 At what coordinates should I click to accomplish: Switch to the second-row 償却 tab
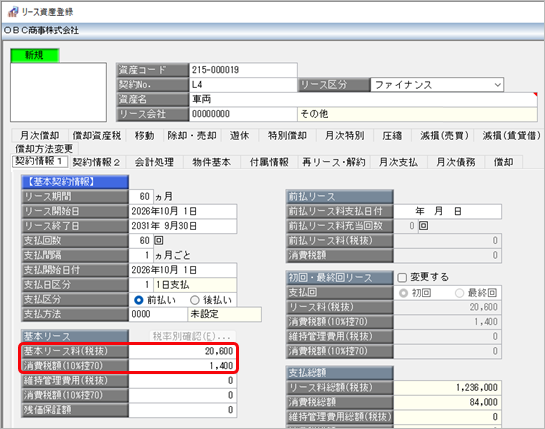[503, 162]
